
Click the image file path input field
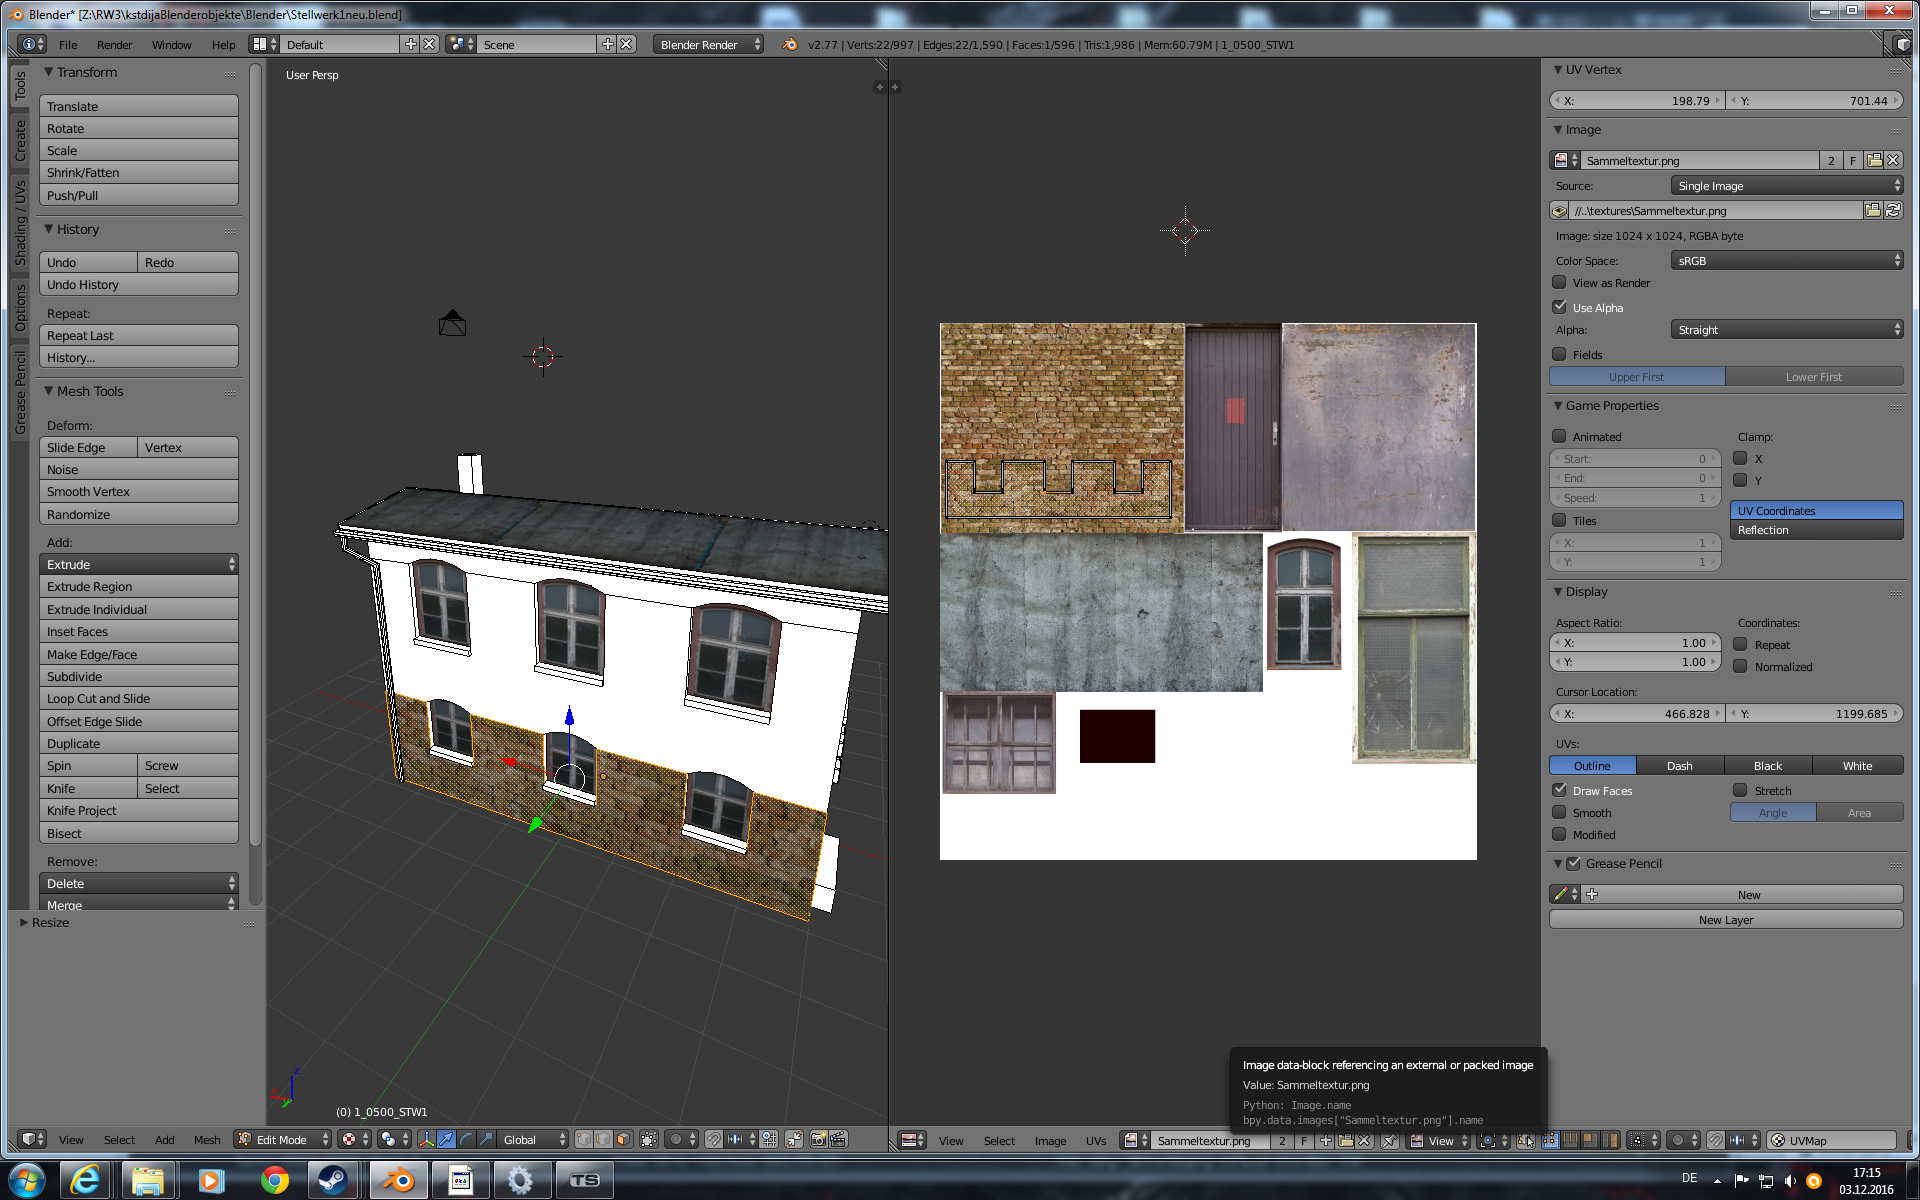(x=1716, y=211)
